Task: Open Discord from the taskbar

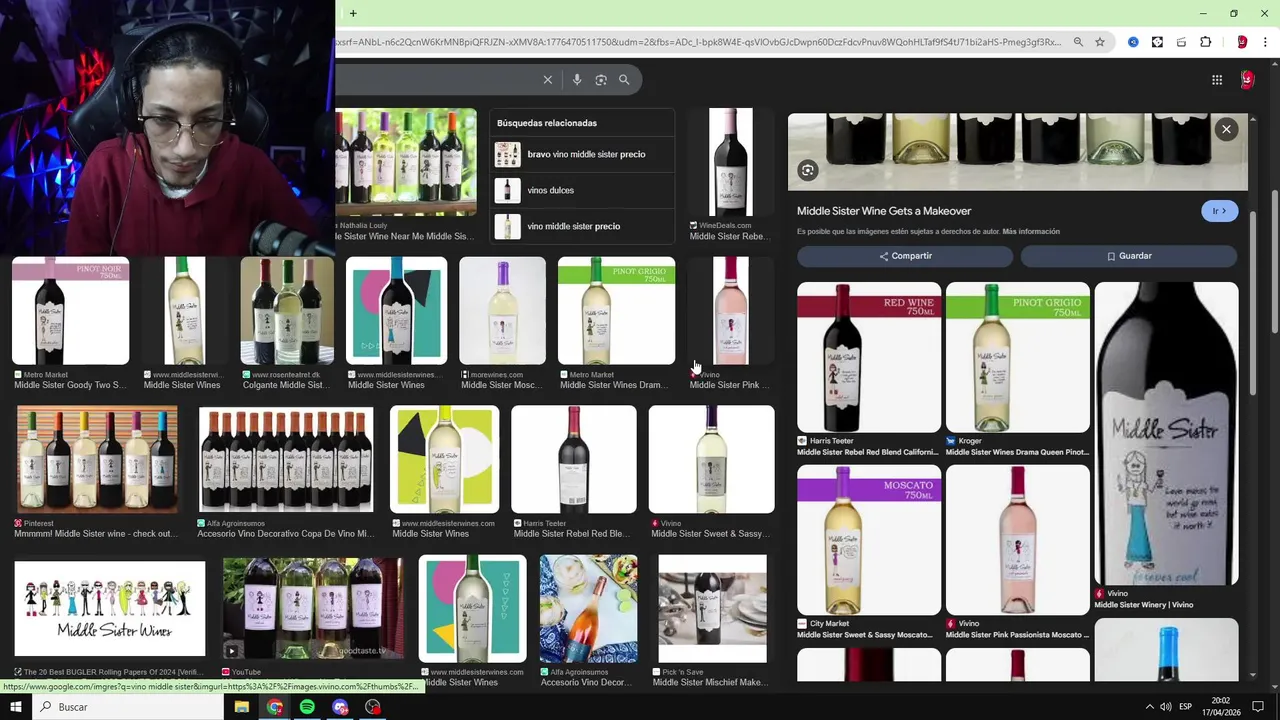Action: pos(340,707)
